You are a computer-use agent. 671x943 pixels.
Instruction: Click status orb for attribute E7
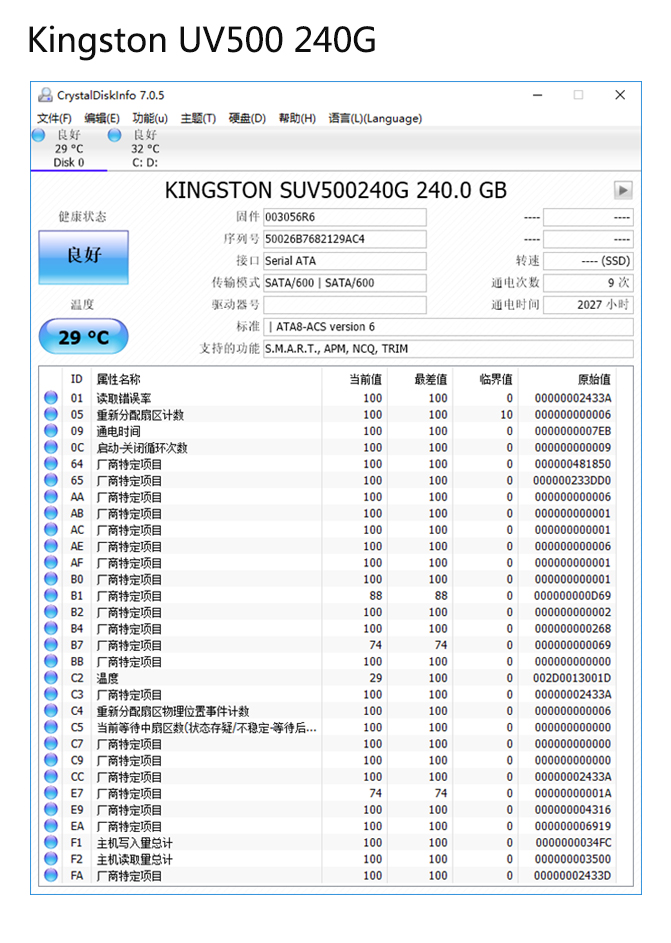[51, 793]
